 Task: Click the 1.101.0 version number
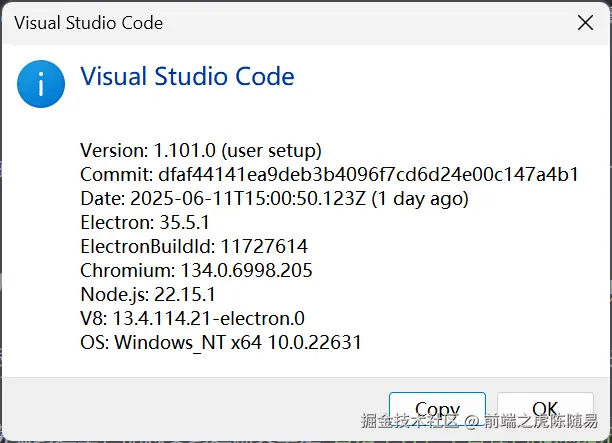click(x=185, y=151)
